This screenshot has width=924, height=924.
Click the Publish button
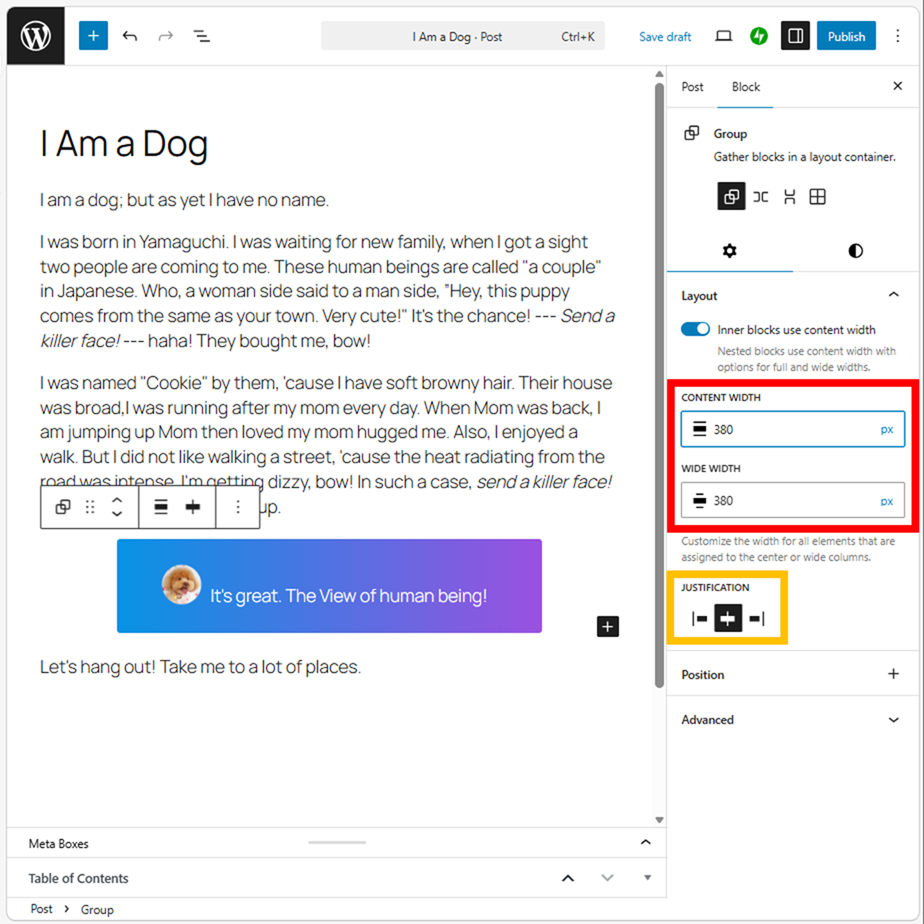click(846, 36)
